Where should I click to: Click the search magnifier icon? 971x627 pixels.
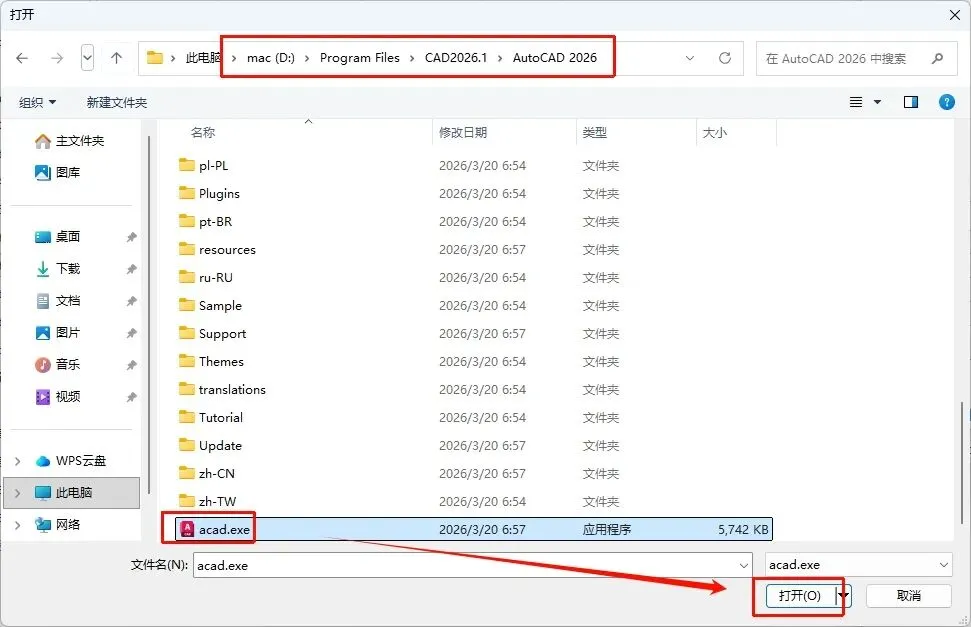point(937,58)
